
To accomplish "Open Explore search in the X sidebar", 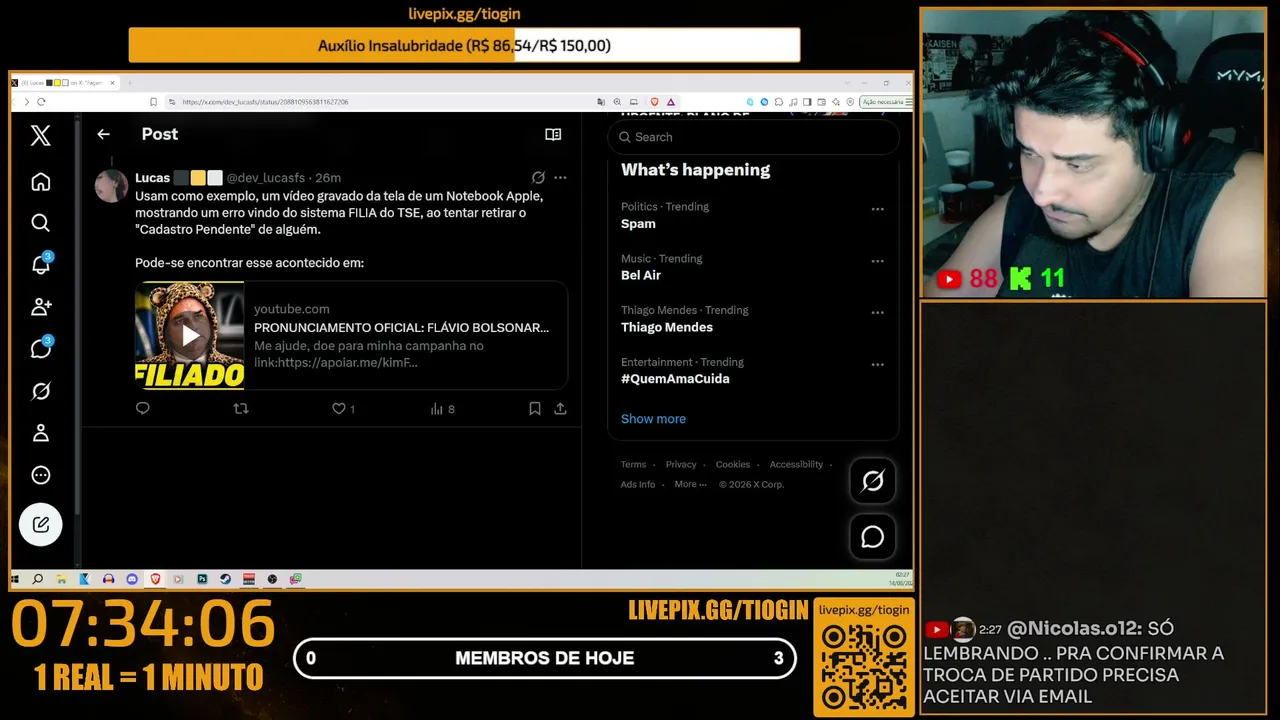I will [x=40, y=223].
